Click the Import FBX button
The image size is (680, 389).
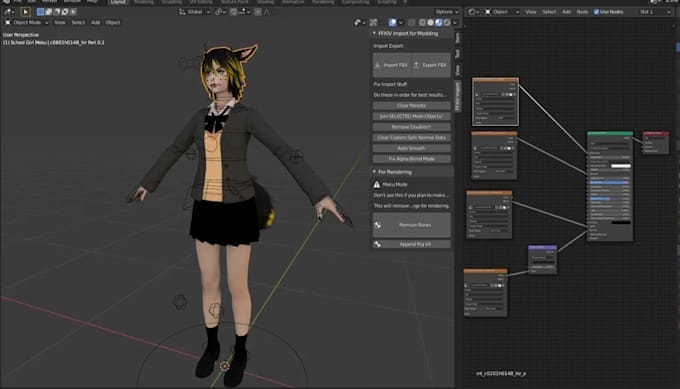click(392, 65)
